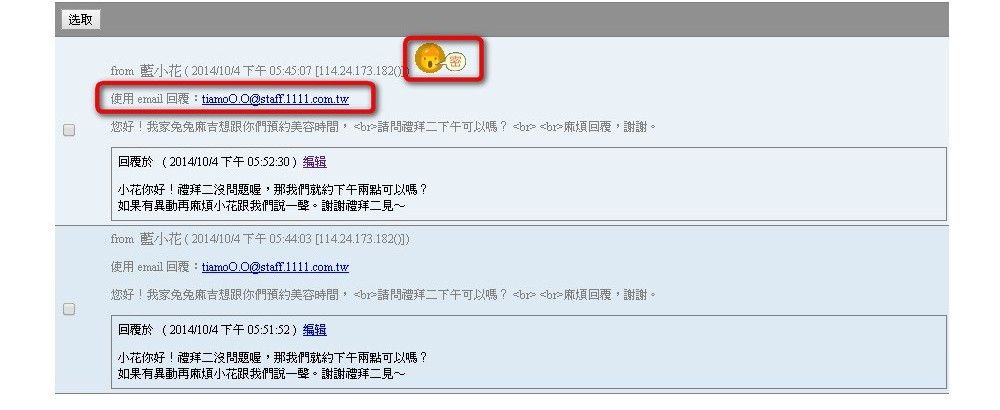1000x410 pixels.
Task: Open email link in the 05:45:07 message
Action: (x=276, y=99)
